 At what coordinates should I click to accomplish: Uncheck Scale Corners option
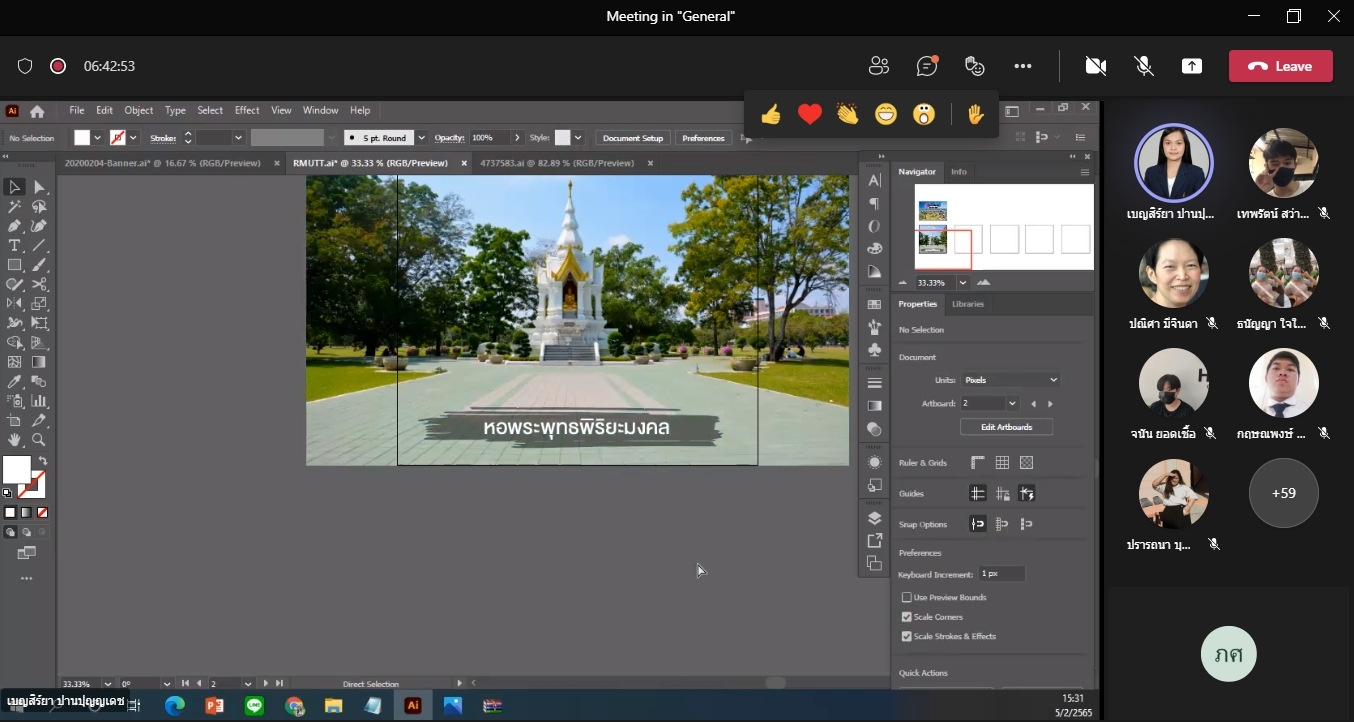tap(907, 617)
